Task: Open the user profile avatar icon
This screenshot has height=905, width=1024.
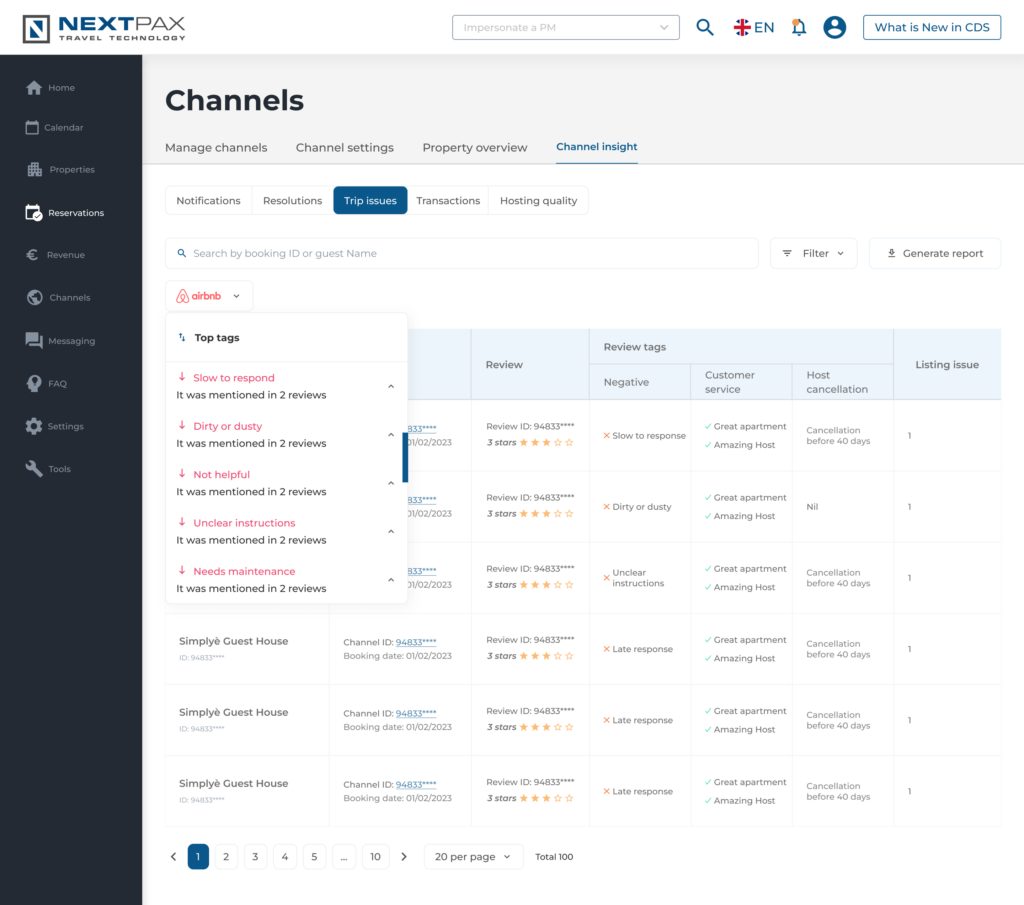Action: click(x=834, y=28)
